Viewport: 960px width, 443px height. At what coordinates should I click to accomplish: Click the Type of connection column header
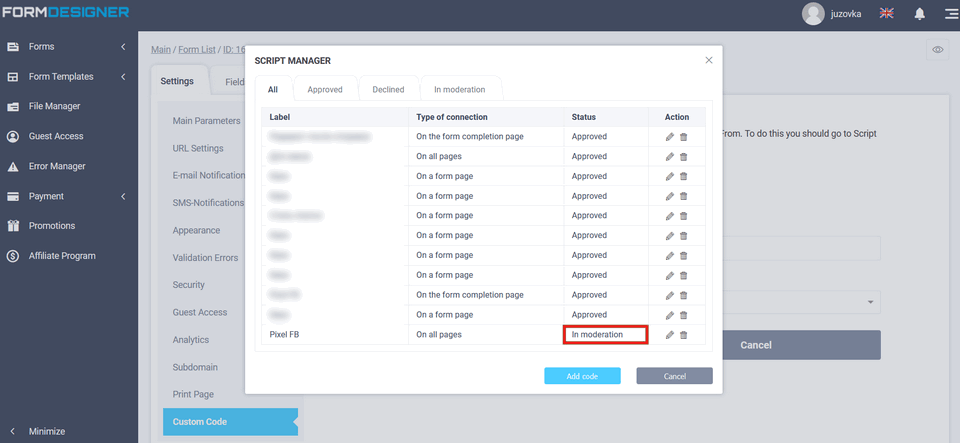[x=486, y=117]
